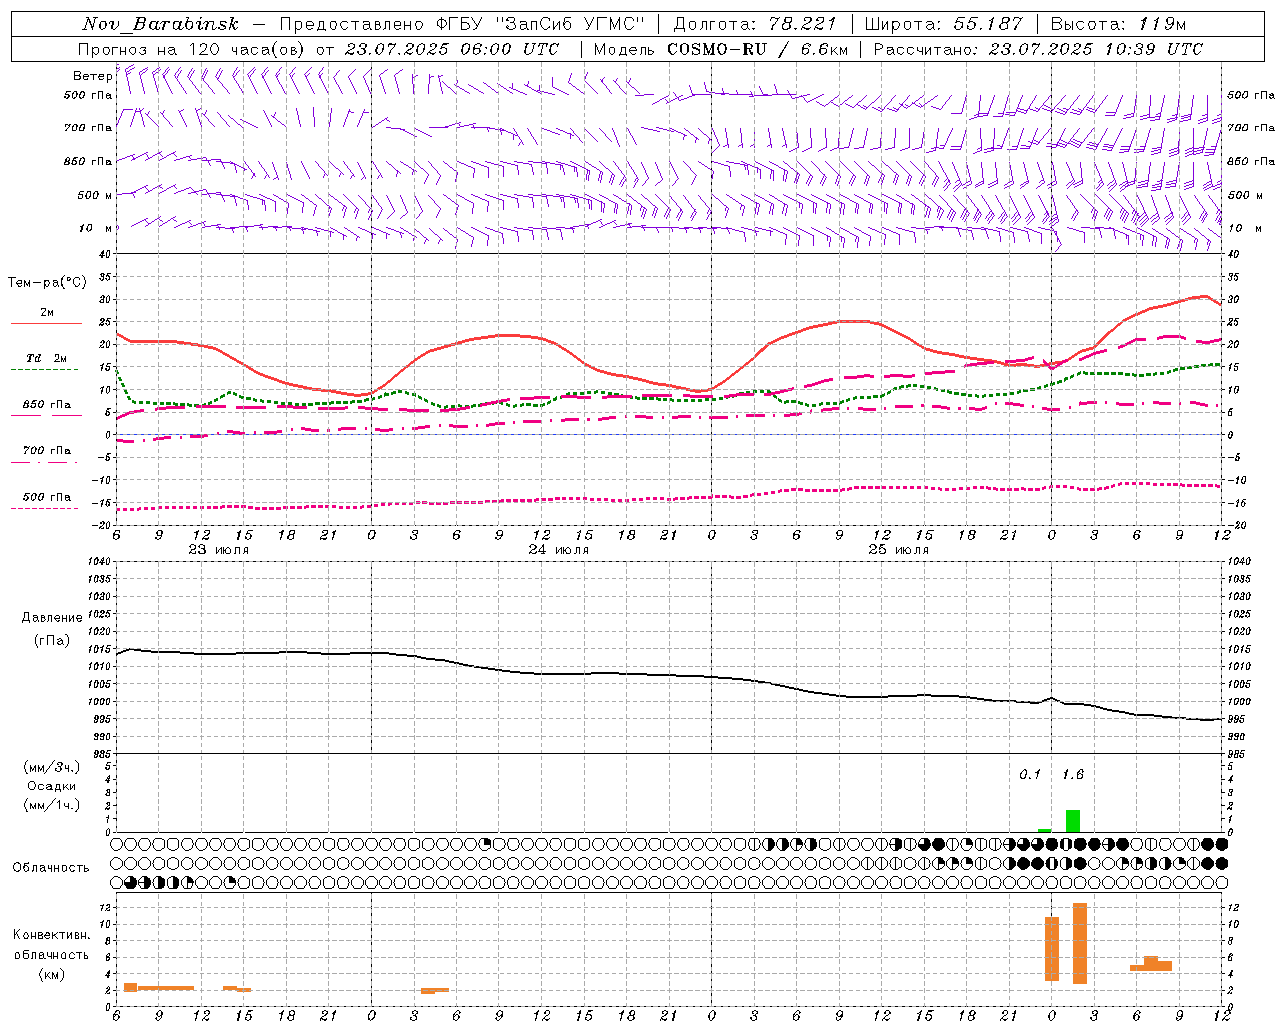Click the Облачность cloud-cover row label
This screenshot has width=1280, height=1024.
(51, 868)
